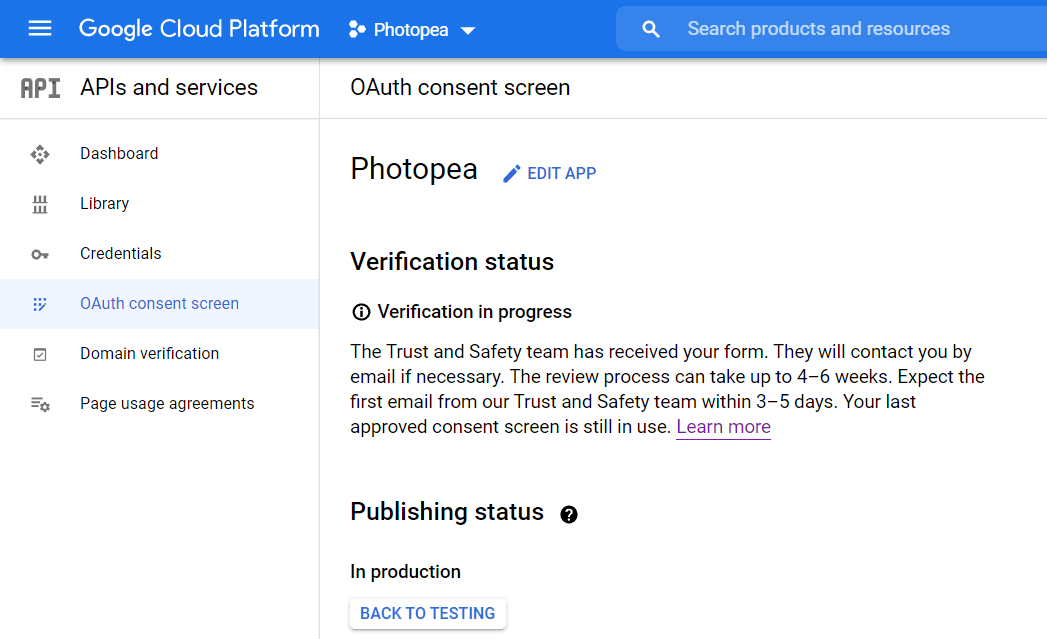Click the Dashboard sidebar icon
The image size is (1047, 639).
(x=40, y=154)
